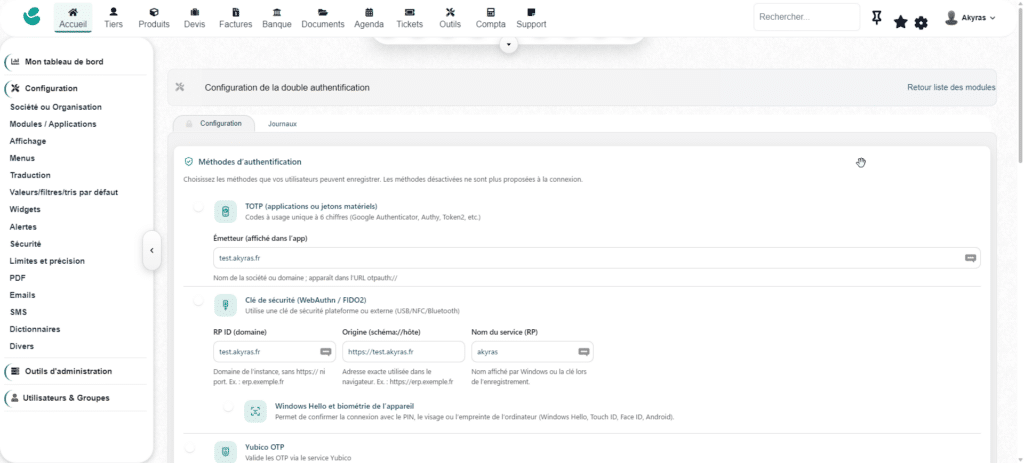The height and width of the screenshot is (463, 1024).
Task: Click keyboard icon in RP ID field
Action: (x=326, y=352)
